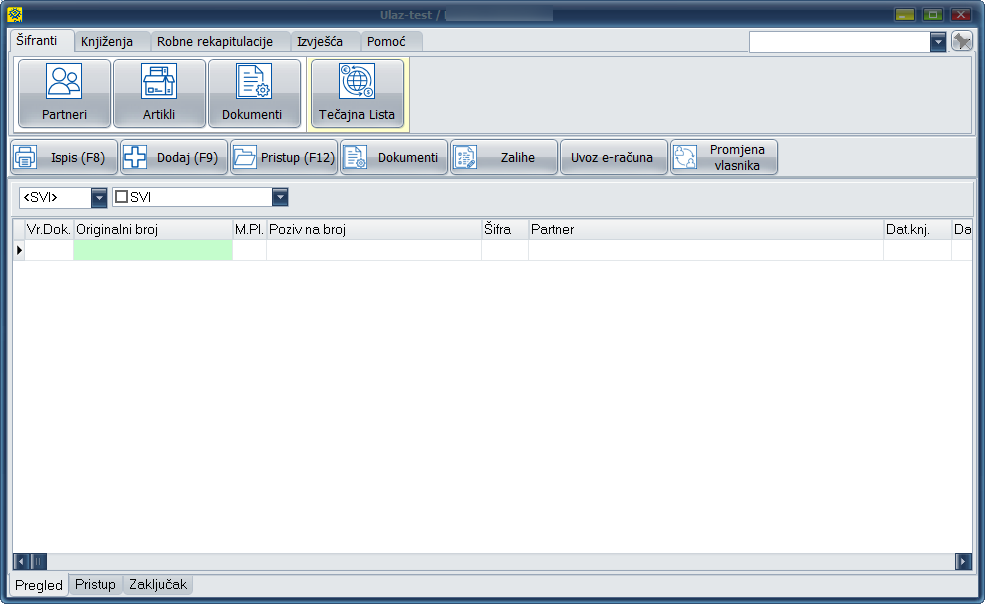Click the horizontal scrollbar right arrow
The height and width of the screenshot is (604, 985).
click(x=963, y=562)
